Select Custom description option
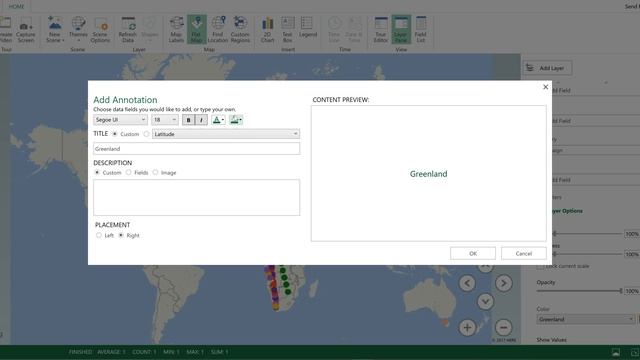 click(x=97, y=172)
